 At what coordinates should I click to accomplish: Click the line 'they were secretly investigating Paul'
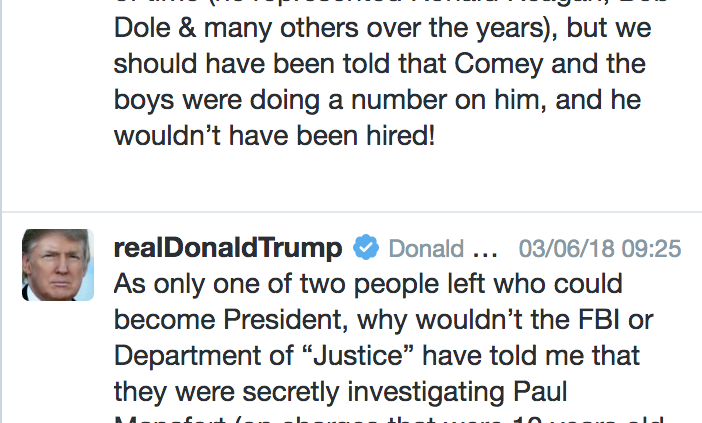click(x=340, y=392)
